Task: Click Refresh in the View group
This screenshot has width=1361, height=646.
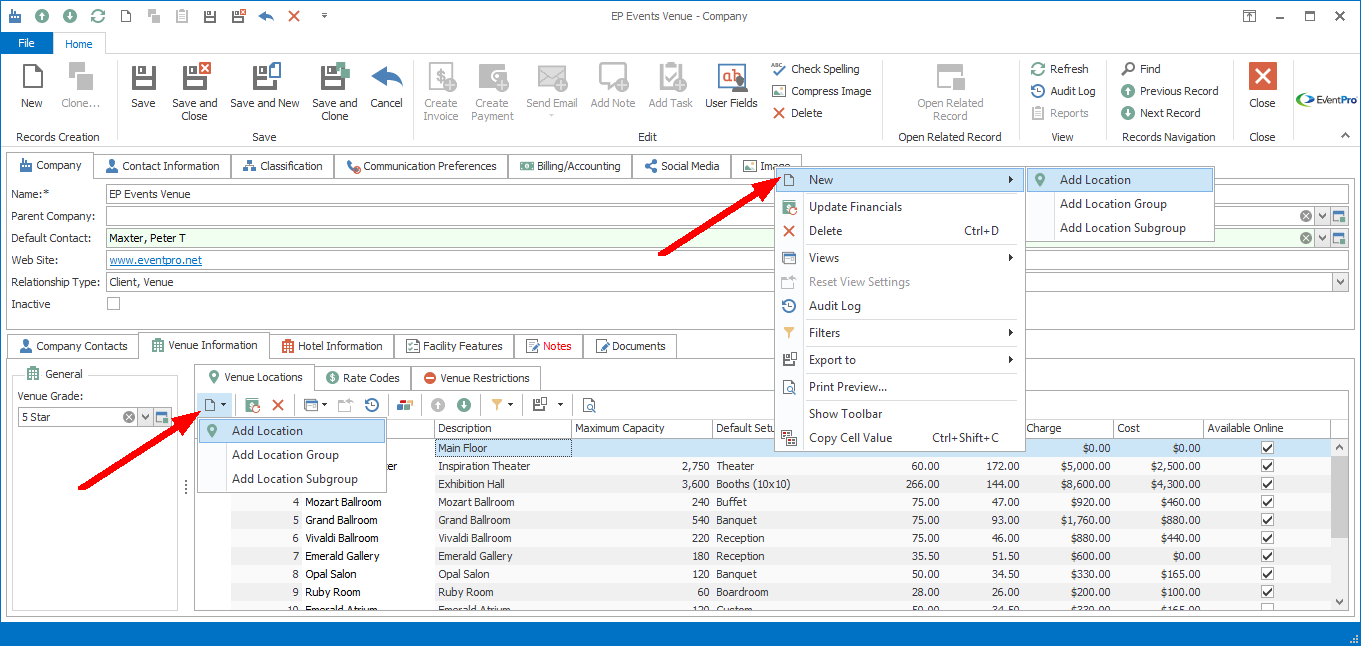Action: pos(1059,69)
